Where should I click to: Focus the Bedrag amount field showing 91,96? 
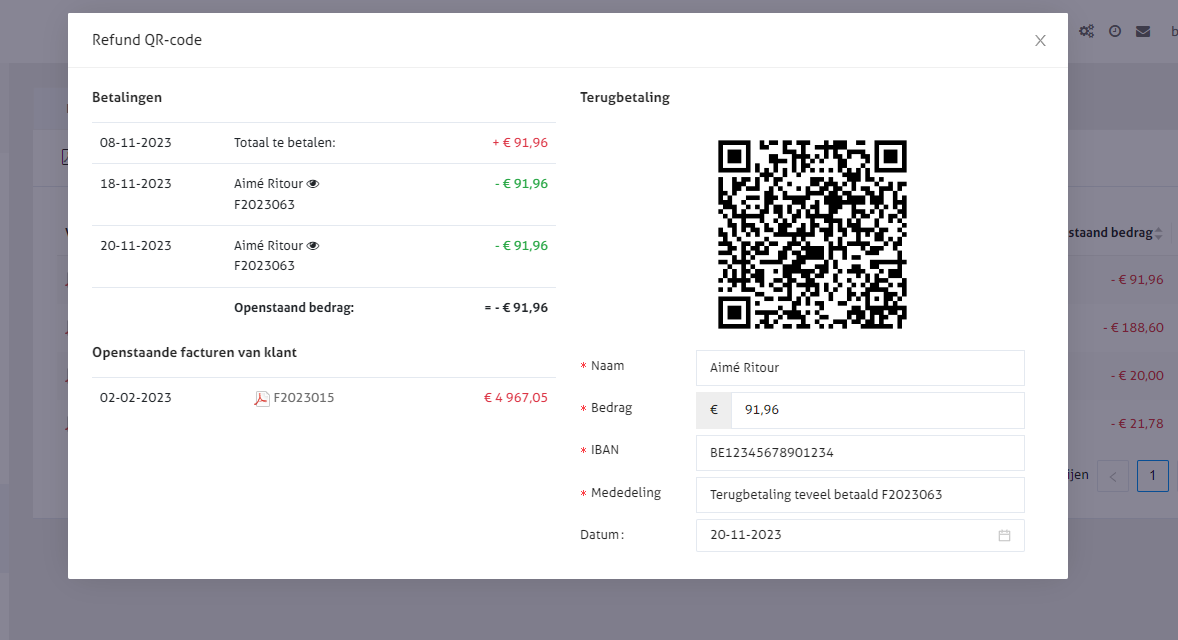(876, 410)
